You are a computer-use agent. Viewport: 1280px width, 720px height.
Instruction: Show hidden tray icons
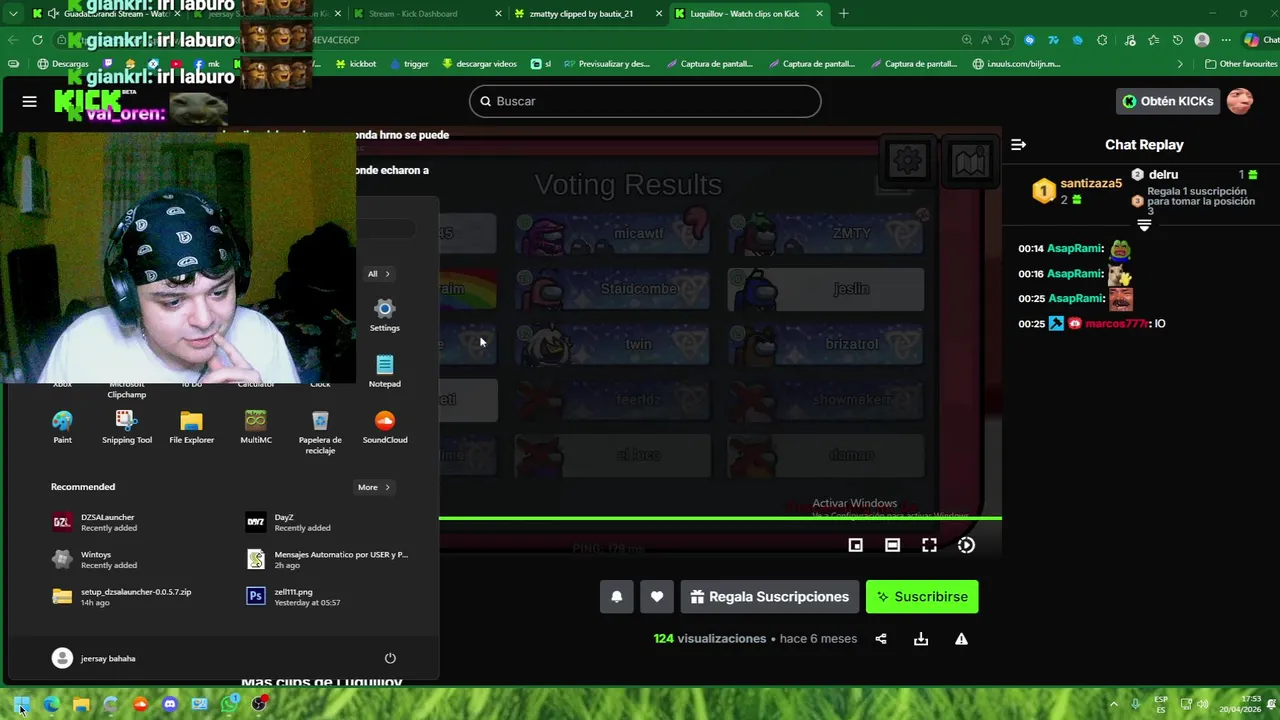(1114, 704)
